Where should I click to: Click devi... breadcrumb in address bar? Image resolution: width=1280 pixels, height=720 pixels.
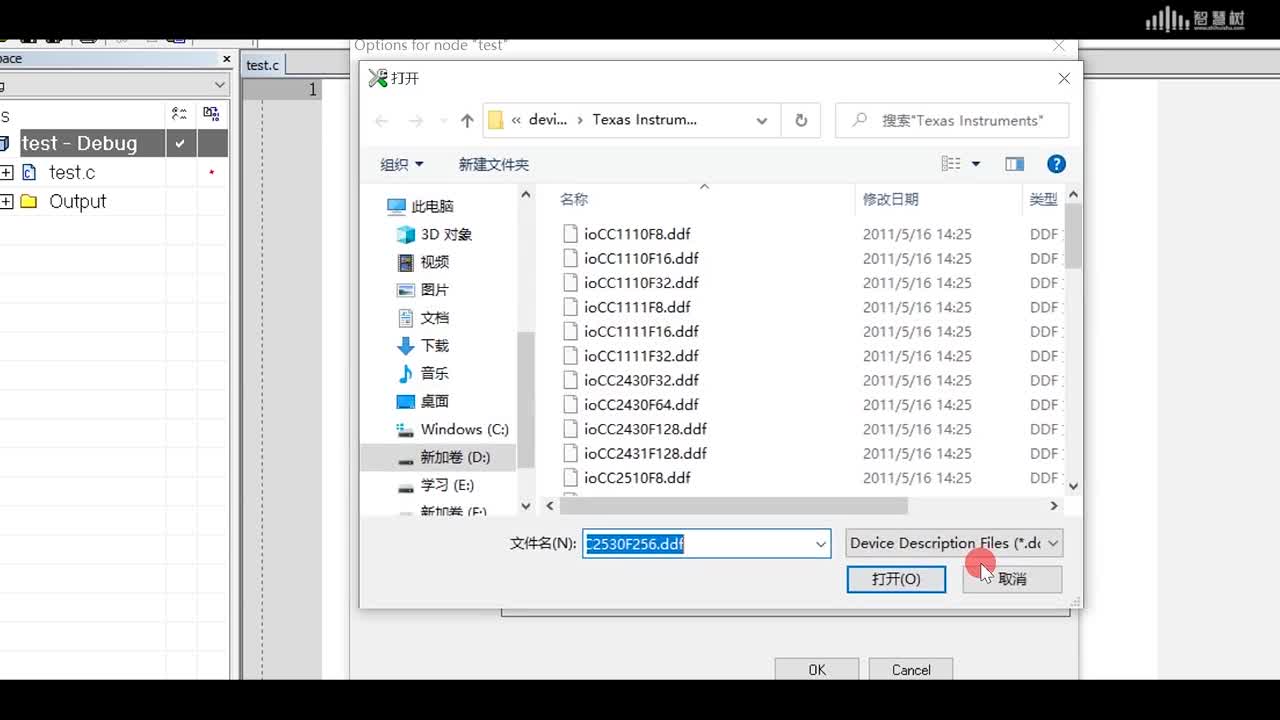click(547, 120)
